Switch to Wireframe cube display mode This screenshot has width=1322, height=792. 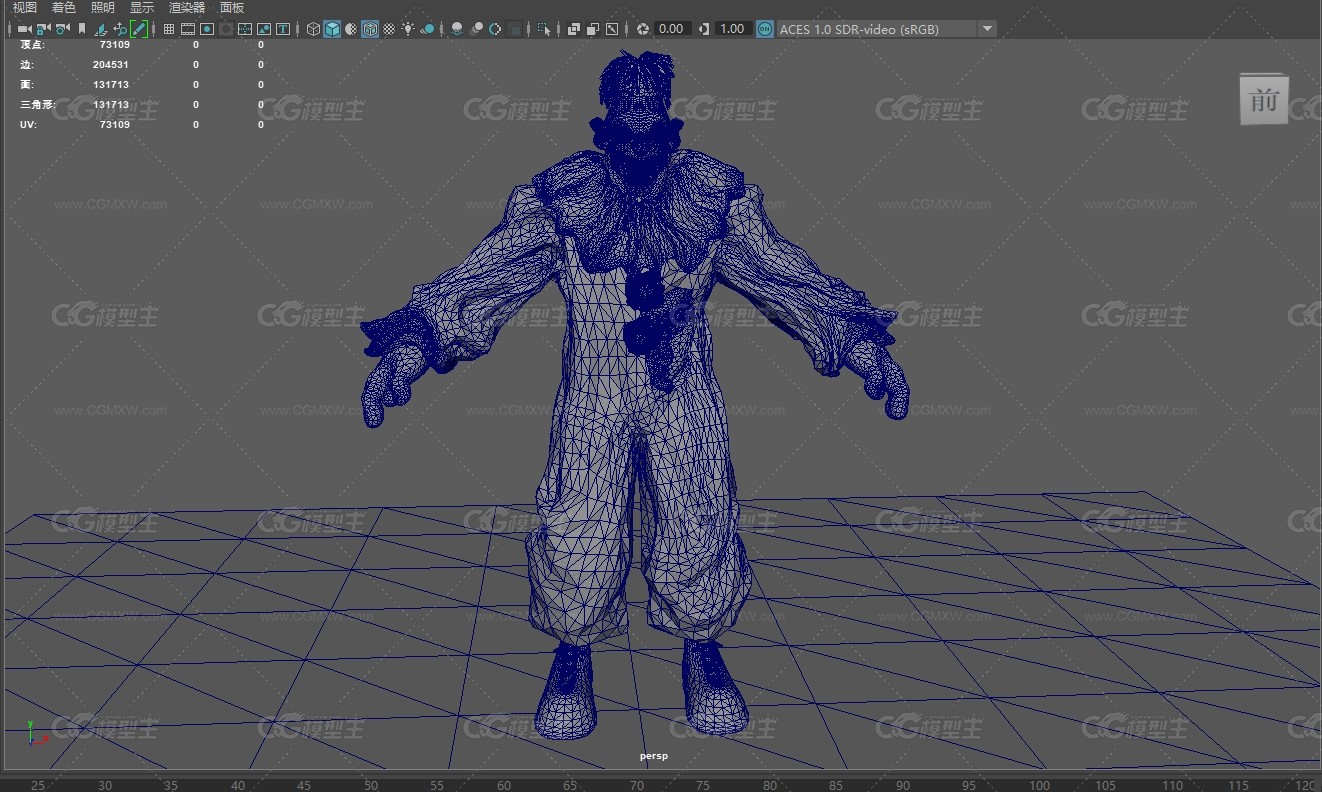click(313, 29)
